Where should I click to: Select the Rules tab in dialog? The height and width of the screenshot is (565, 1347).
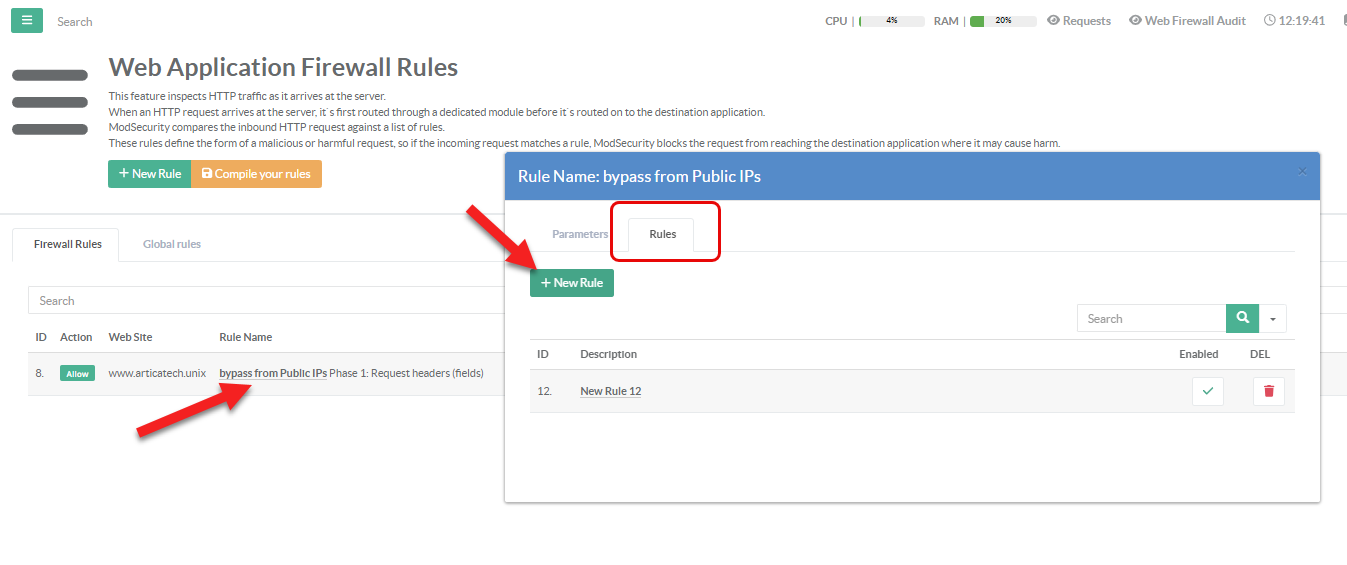pos(662,234)
